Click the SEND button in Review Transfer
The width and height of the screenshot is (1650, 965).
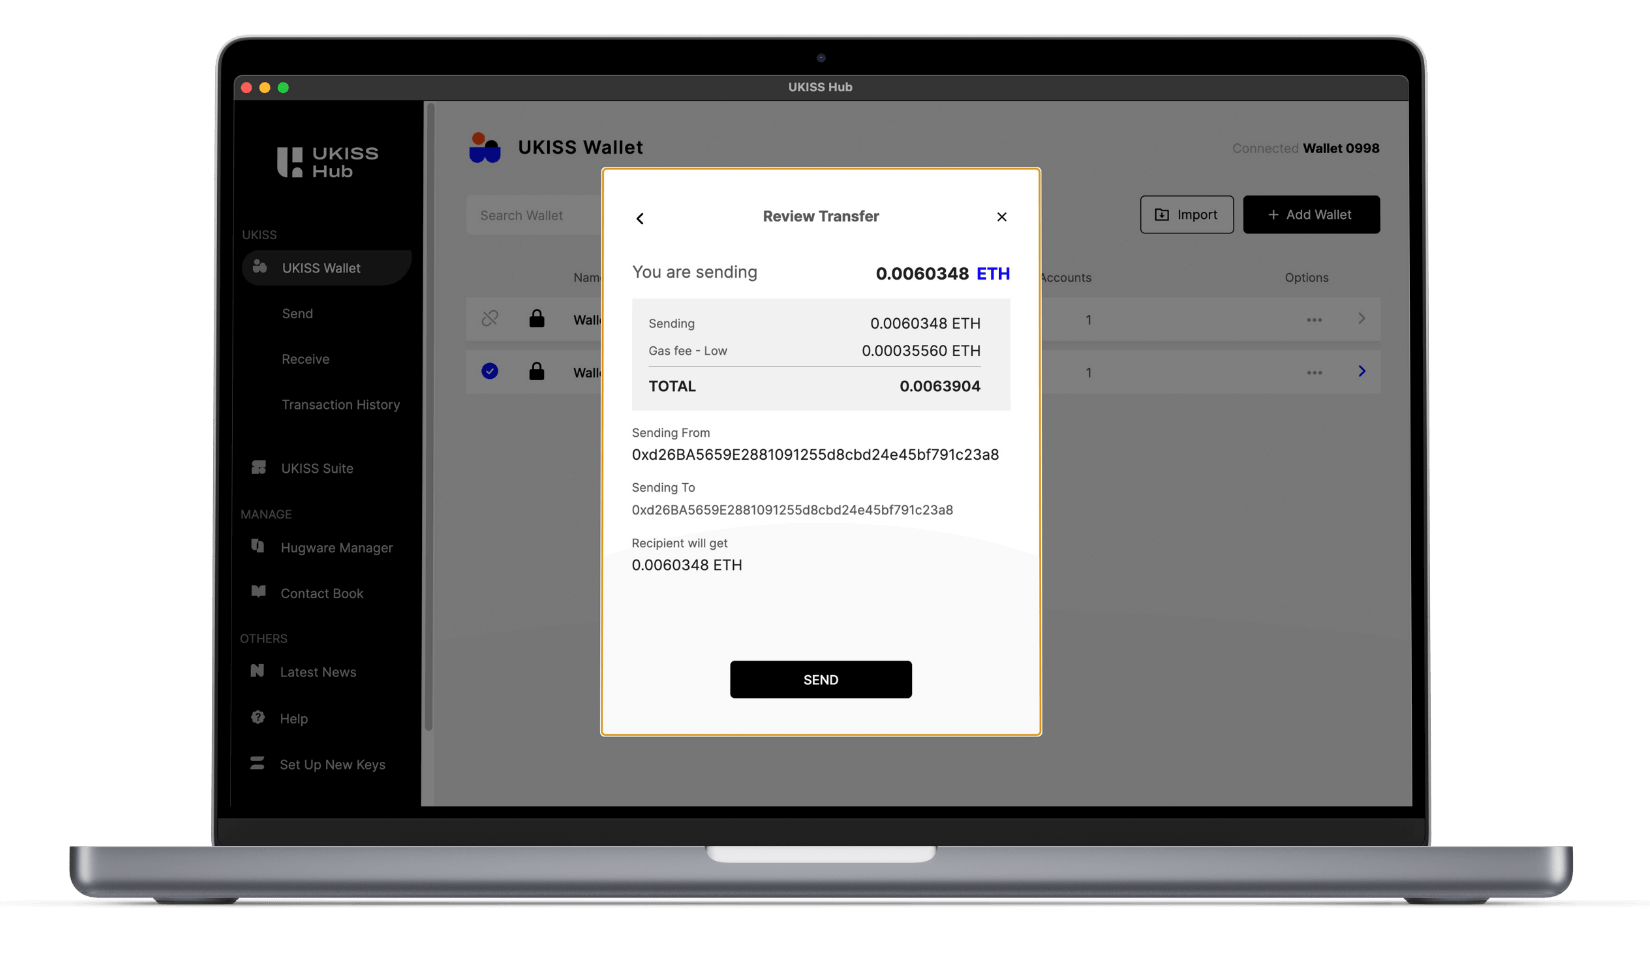pos(820,679)
